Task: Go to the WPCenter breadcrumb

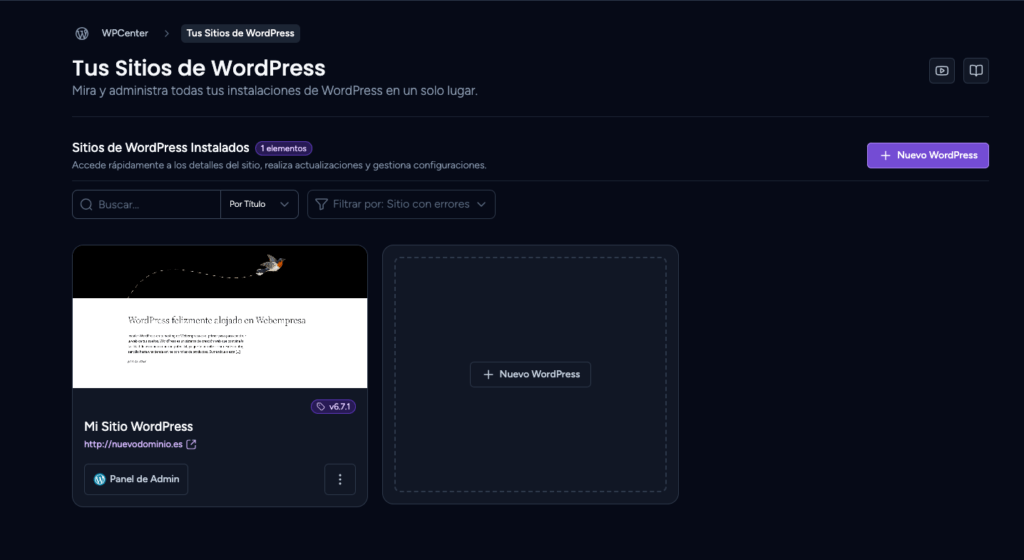Action: (125, 33)
